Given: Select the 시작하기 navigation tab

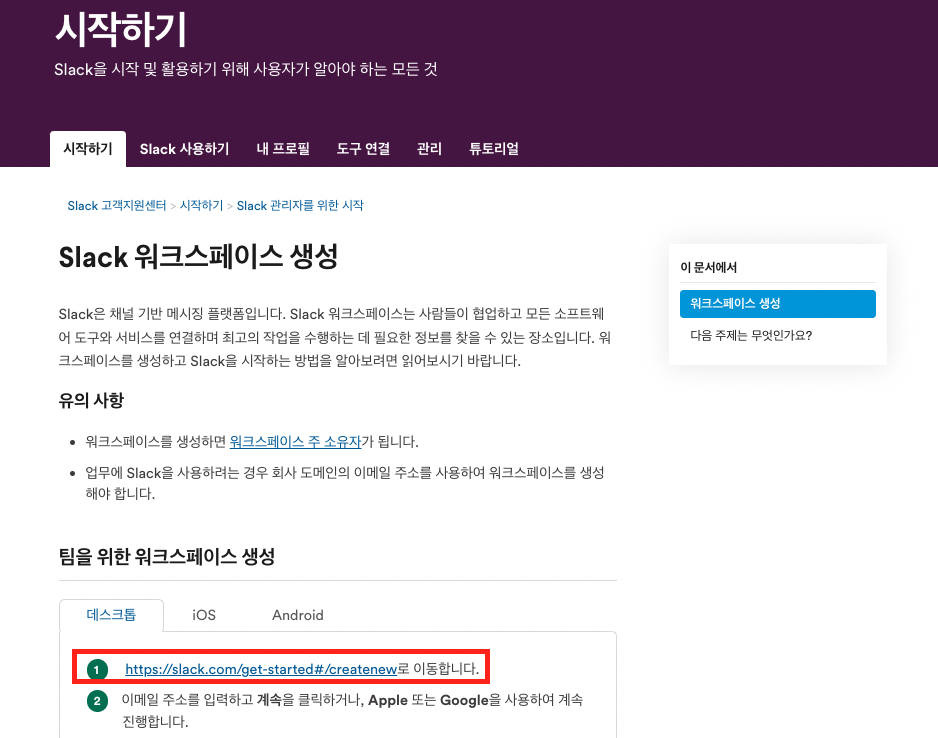Looking at the screenshot, I should coord(88,149).
